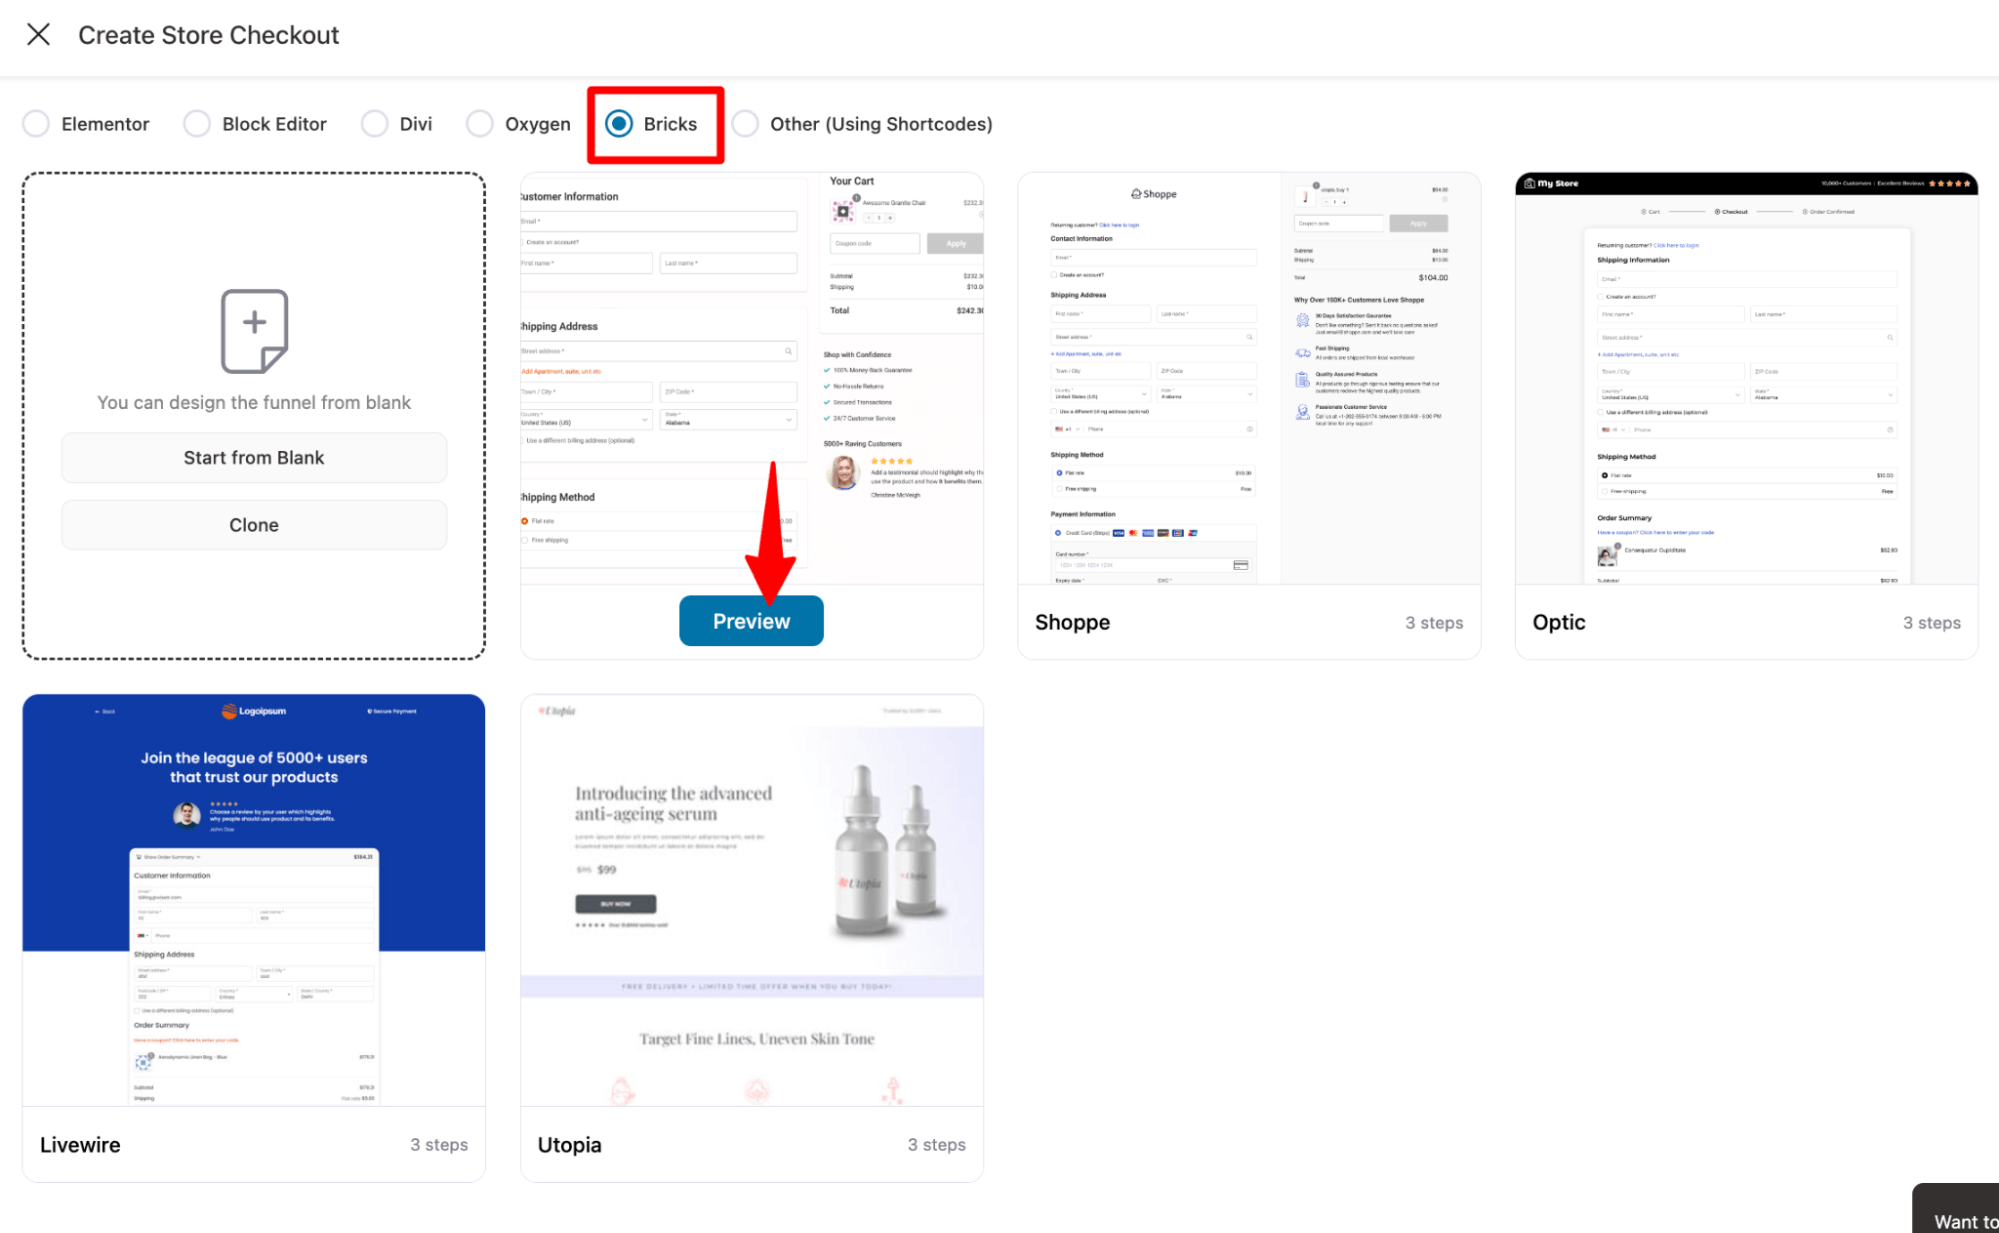Click the Start from Blank option
Image resolution: width=1999 pixels, height=1233 pixels.
(x=254, y=457)
